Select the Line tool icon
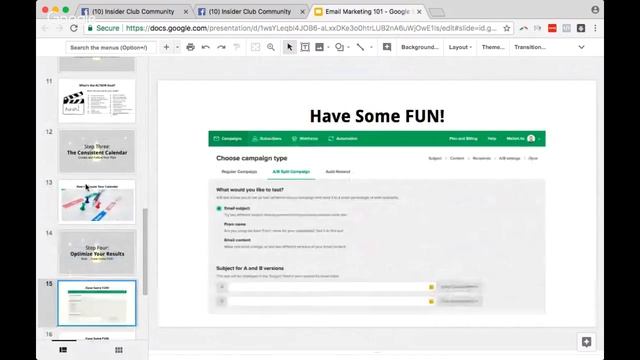 coord(360,47)
